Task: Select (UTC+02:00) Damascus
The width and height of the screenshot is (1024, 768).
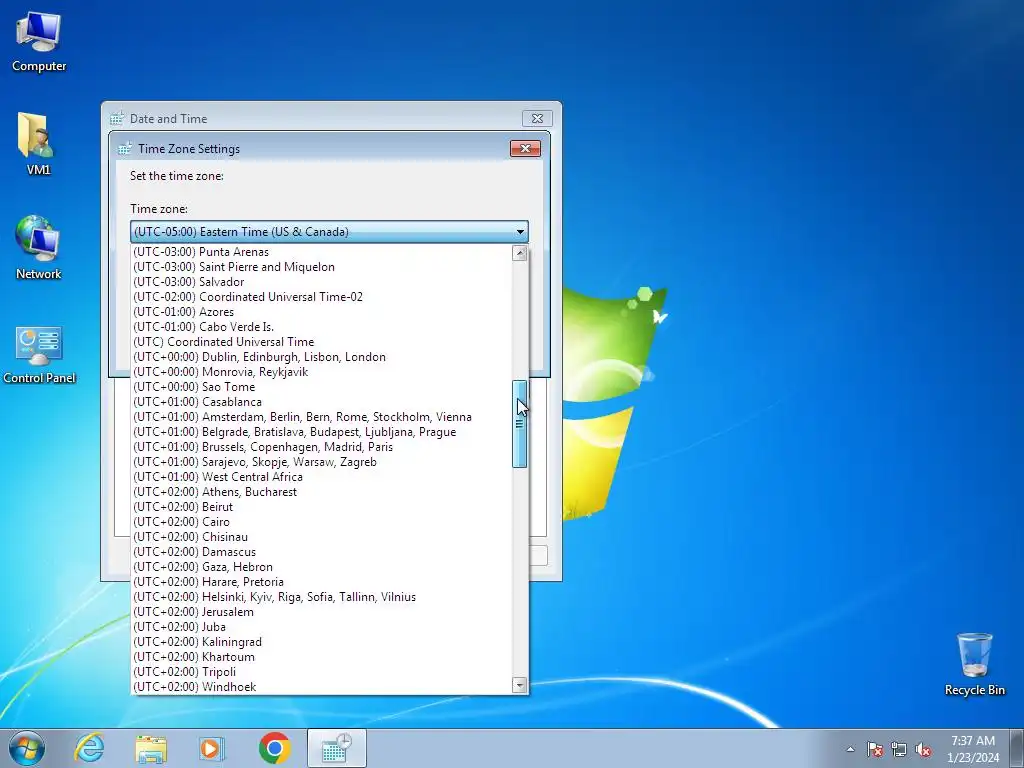Action: click(322, 552)
